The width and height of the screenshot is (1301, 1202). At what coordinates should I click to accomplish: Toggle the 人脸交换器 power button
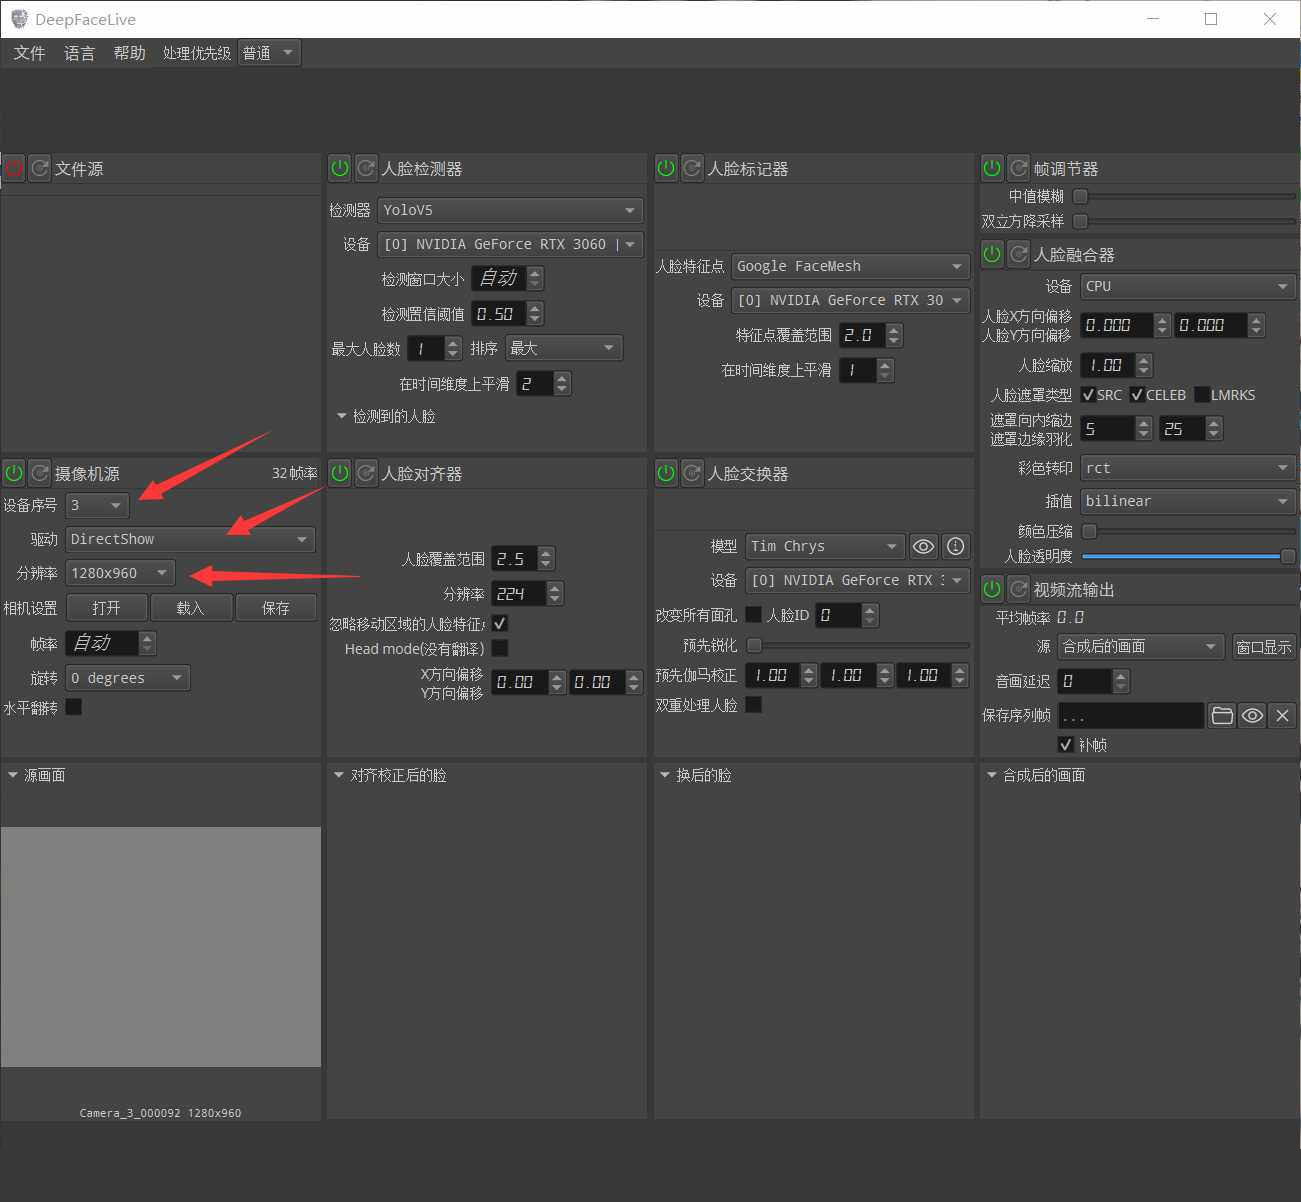pos(666,473)
